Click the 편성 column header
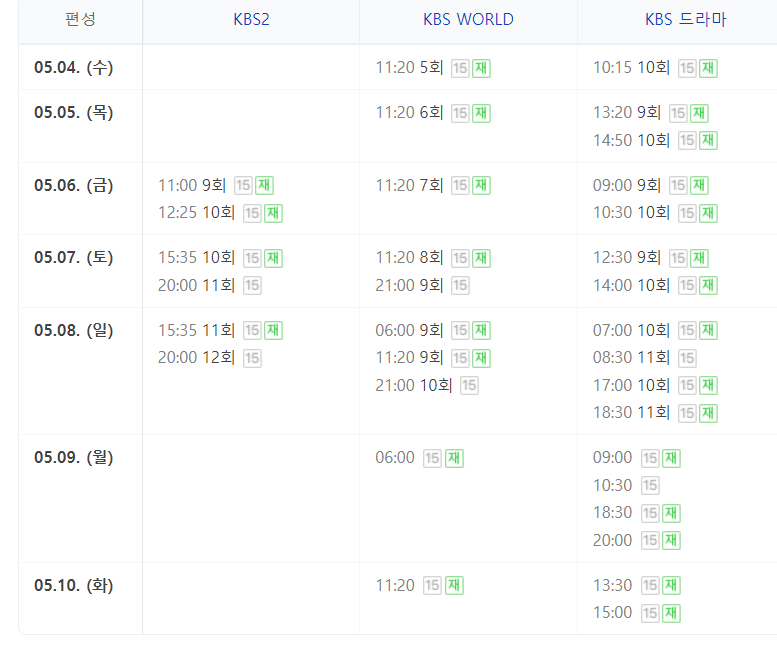The width and height of the screenshot is (777, 651). click(x=80, y=19)
